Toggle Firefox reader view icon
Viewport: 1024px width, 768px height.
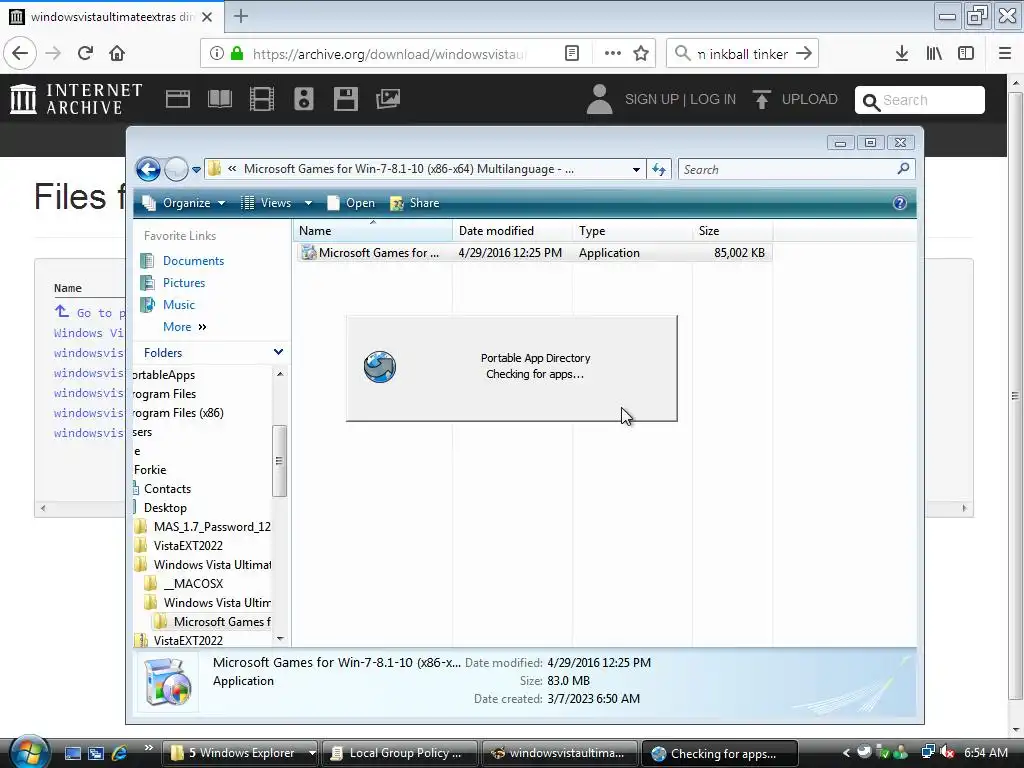click(571, 54)
